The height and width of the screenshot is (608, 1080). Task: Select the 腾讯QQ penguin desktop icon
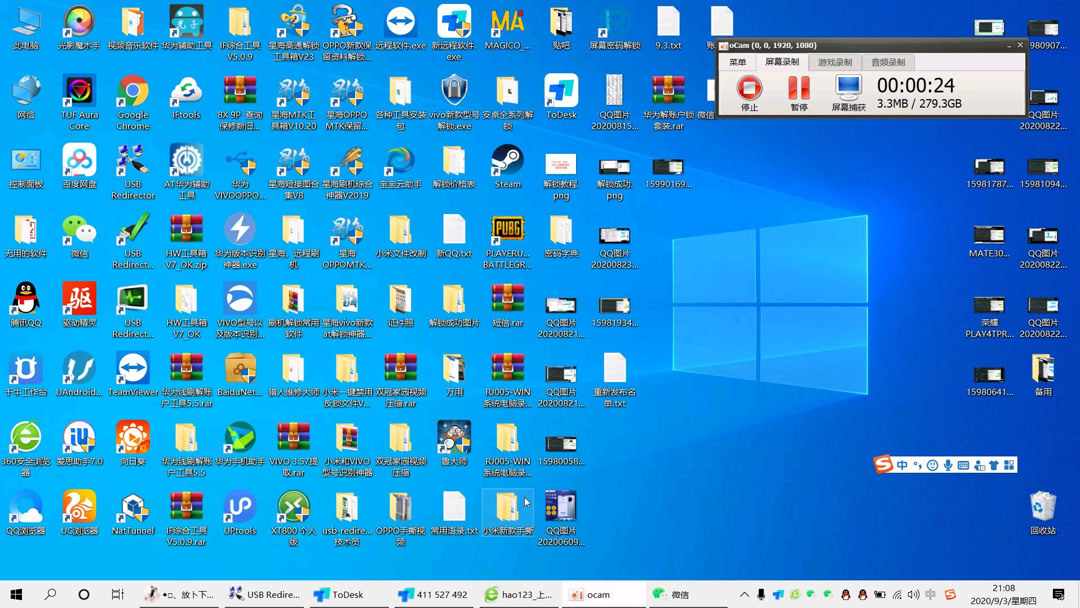(x=26, y=304)
